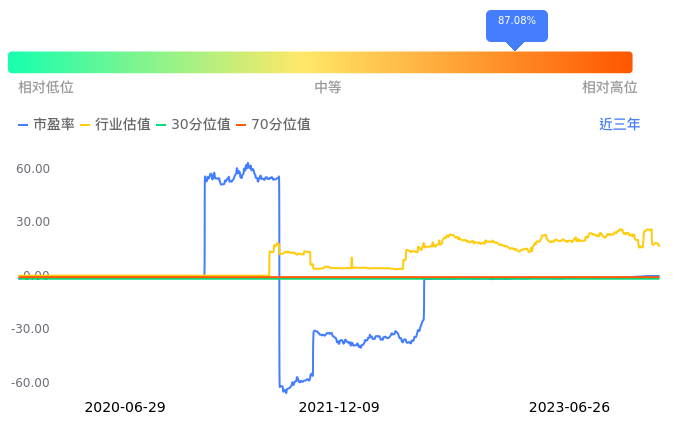Select the 中等 label under the bar
The height and width of the screenshot is (442, 686).
(328, 88)
